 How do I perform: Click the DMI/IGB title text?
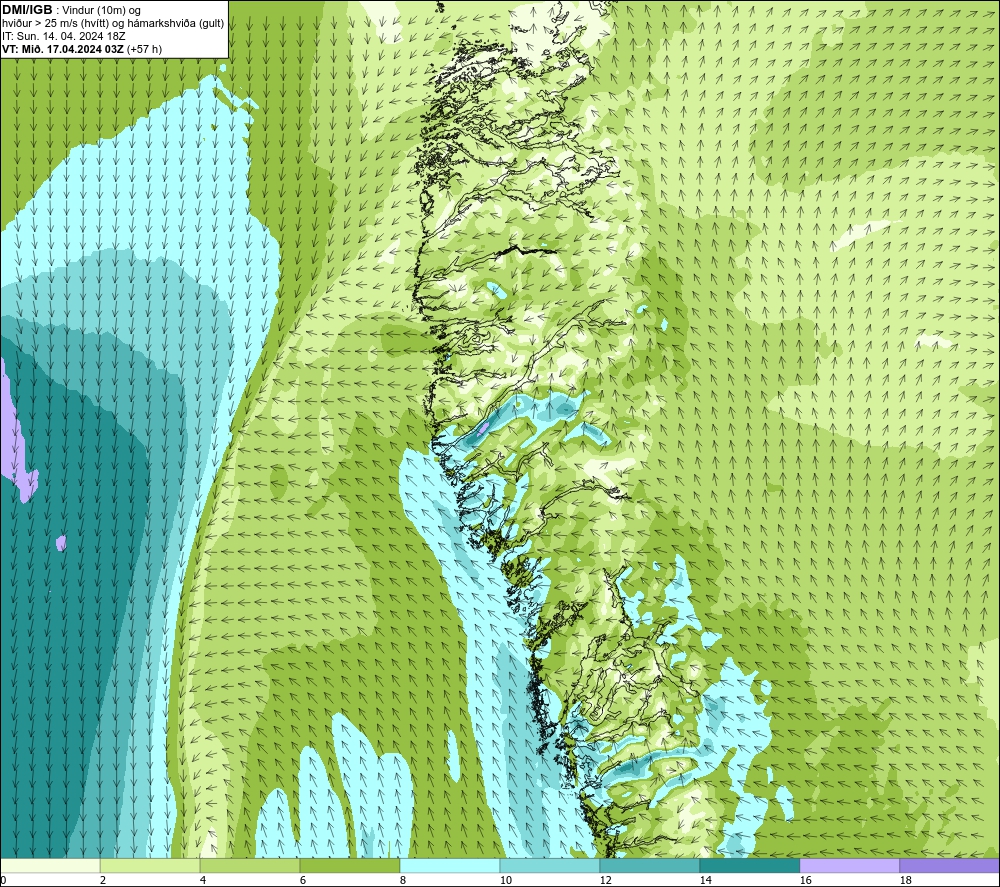pyautogui.click(x=27, y=10)
